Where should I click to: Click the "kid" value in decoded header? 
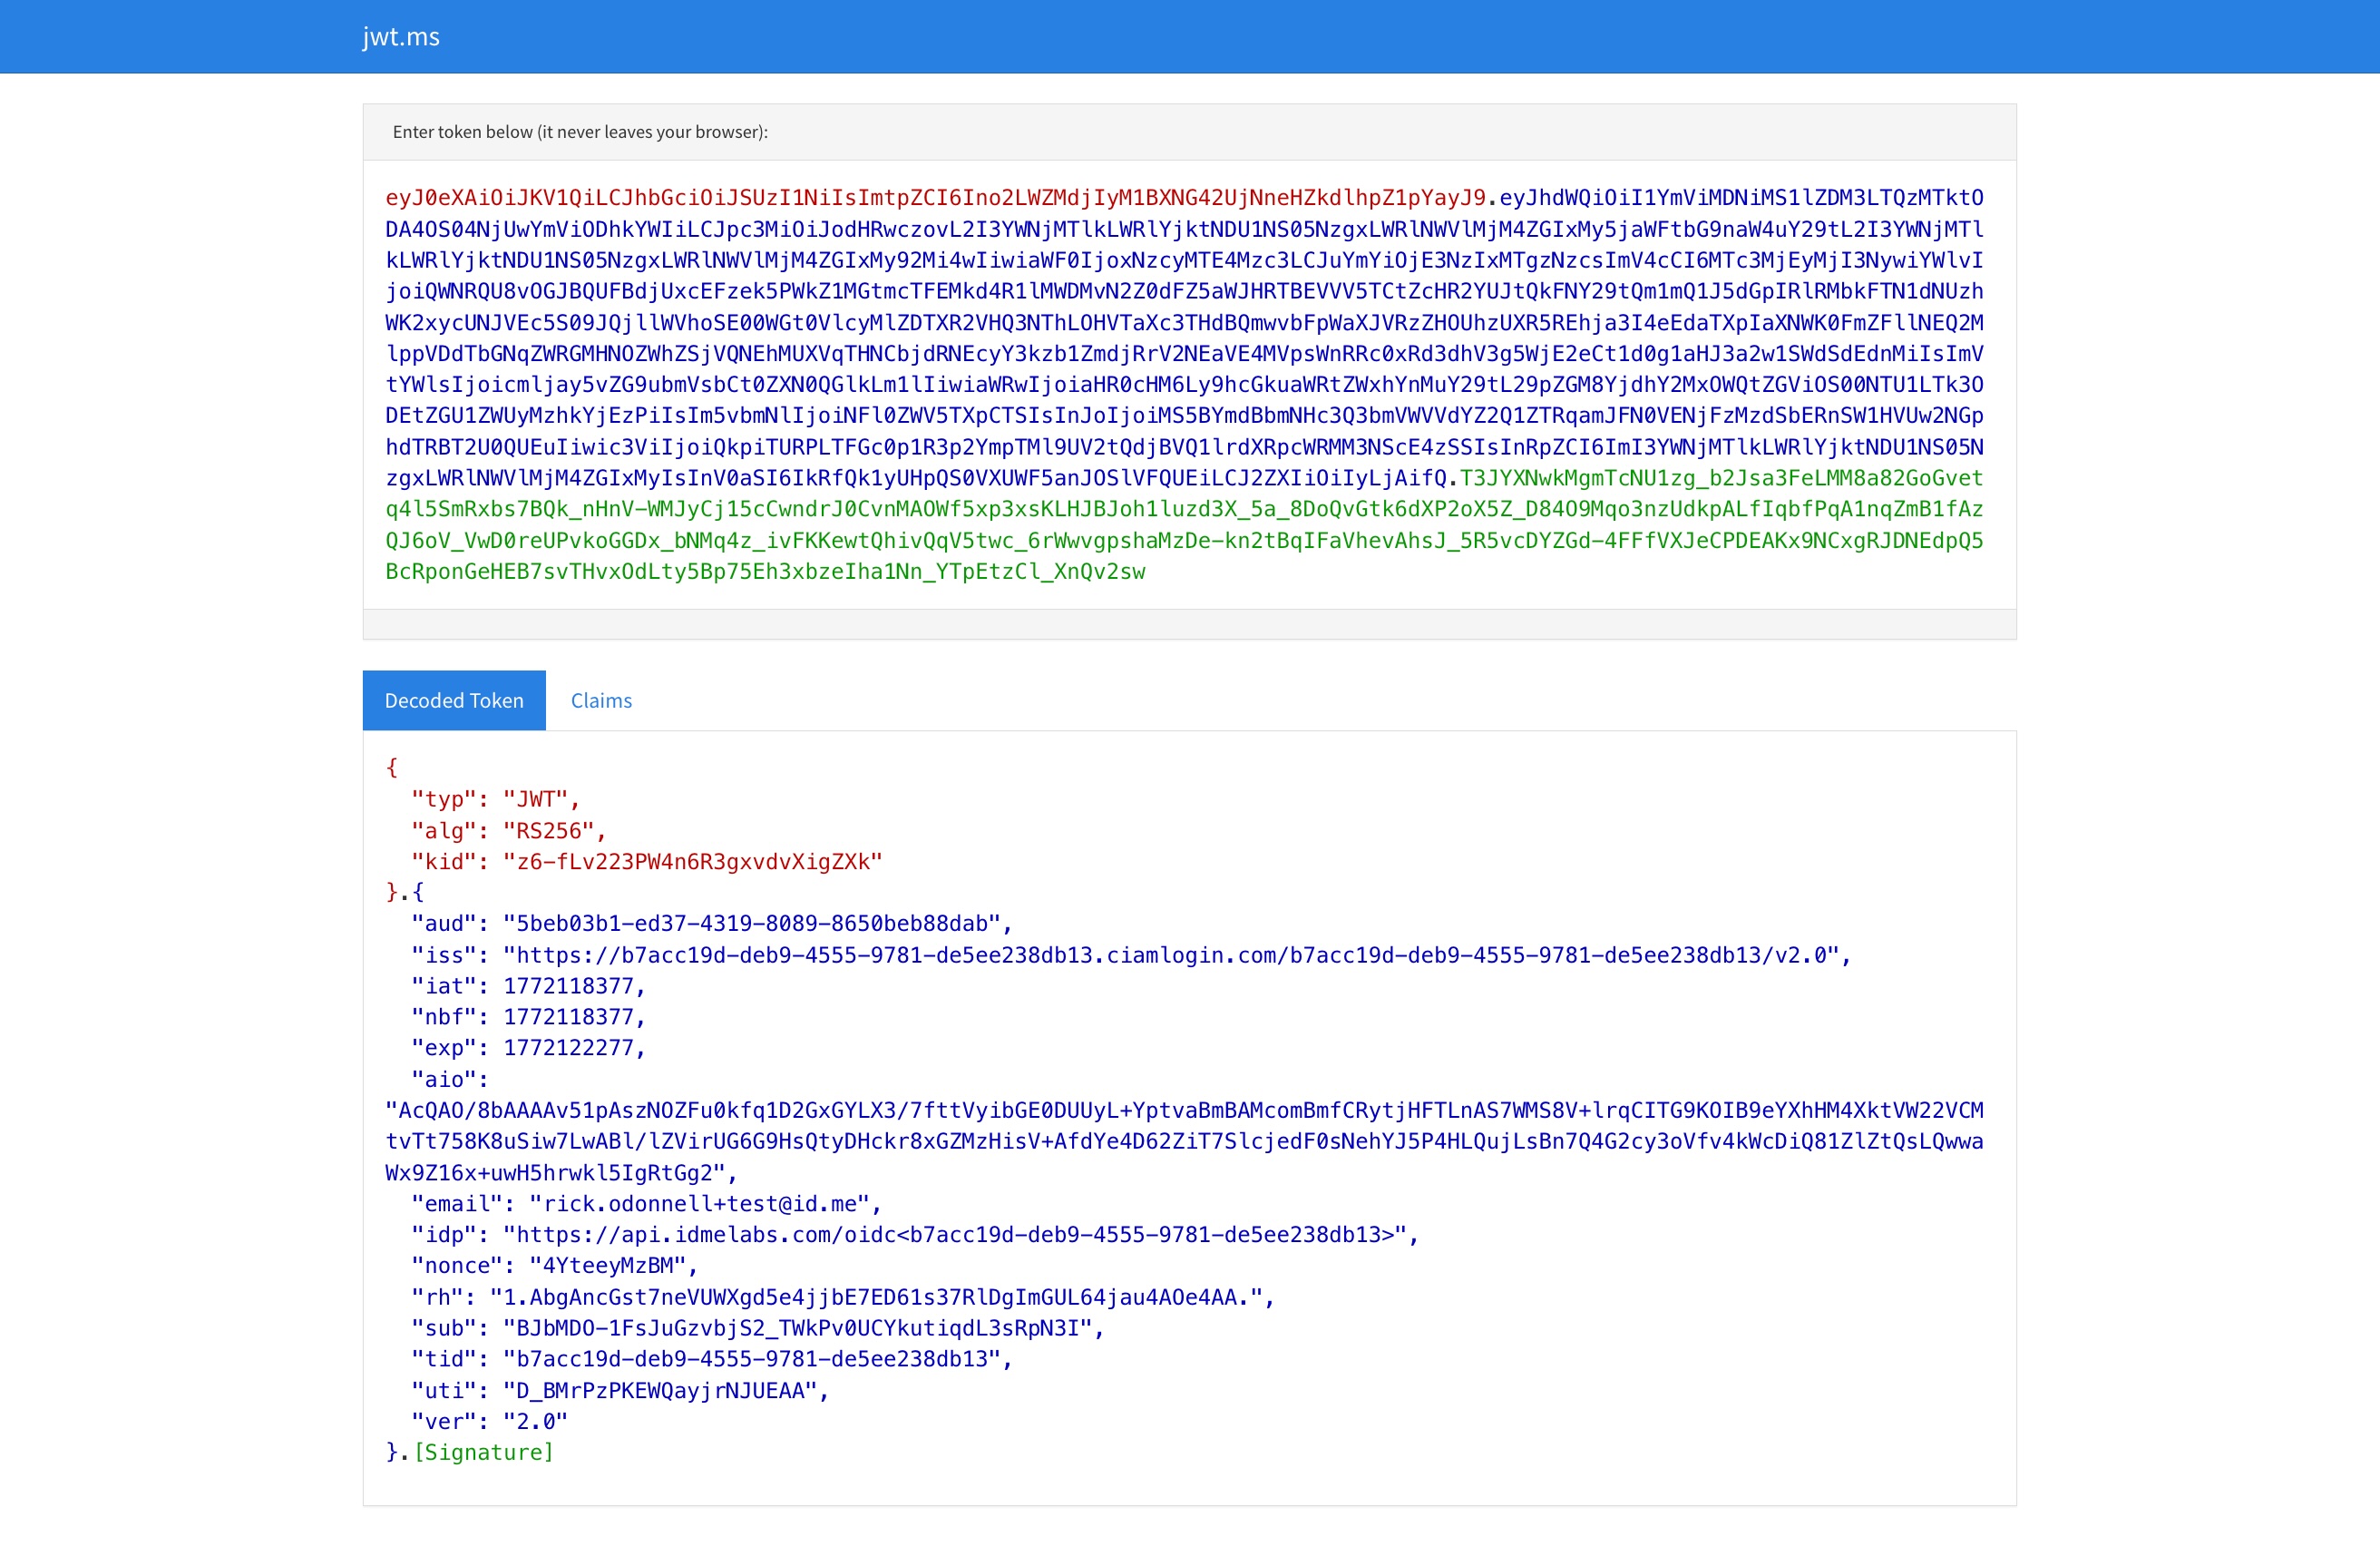692,861
